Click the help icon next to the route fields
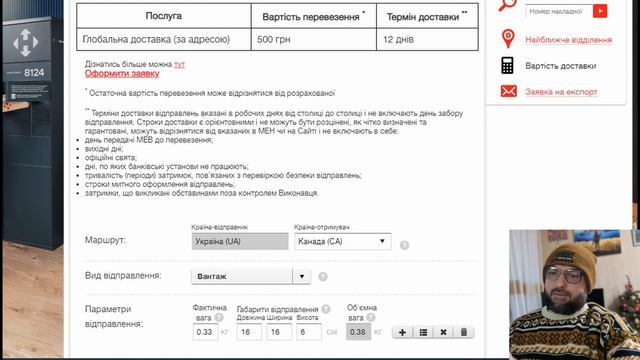Screen dimensions: 640x360 pos(404,245)
